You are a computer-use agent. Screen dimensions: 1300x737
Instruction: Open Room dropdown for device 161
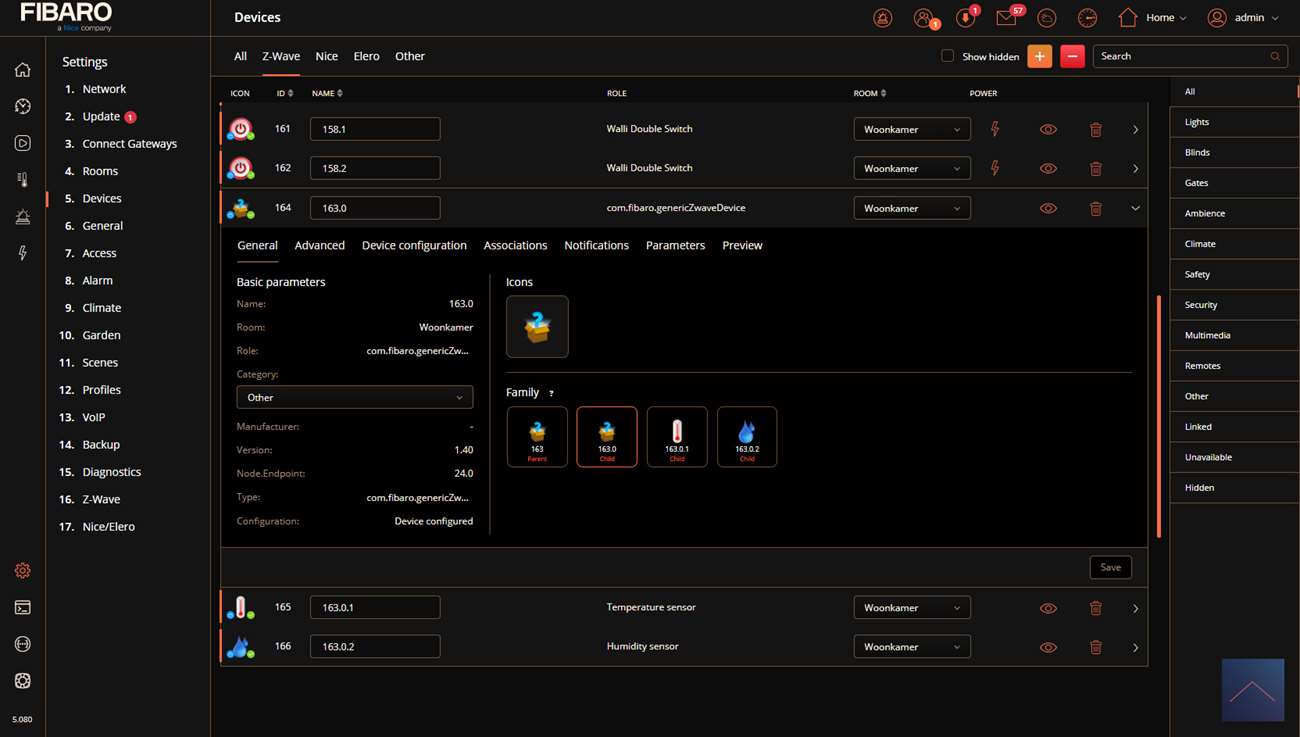pos(911,130)
